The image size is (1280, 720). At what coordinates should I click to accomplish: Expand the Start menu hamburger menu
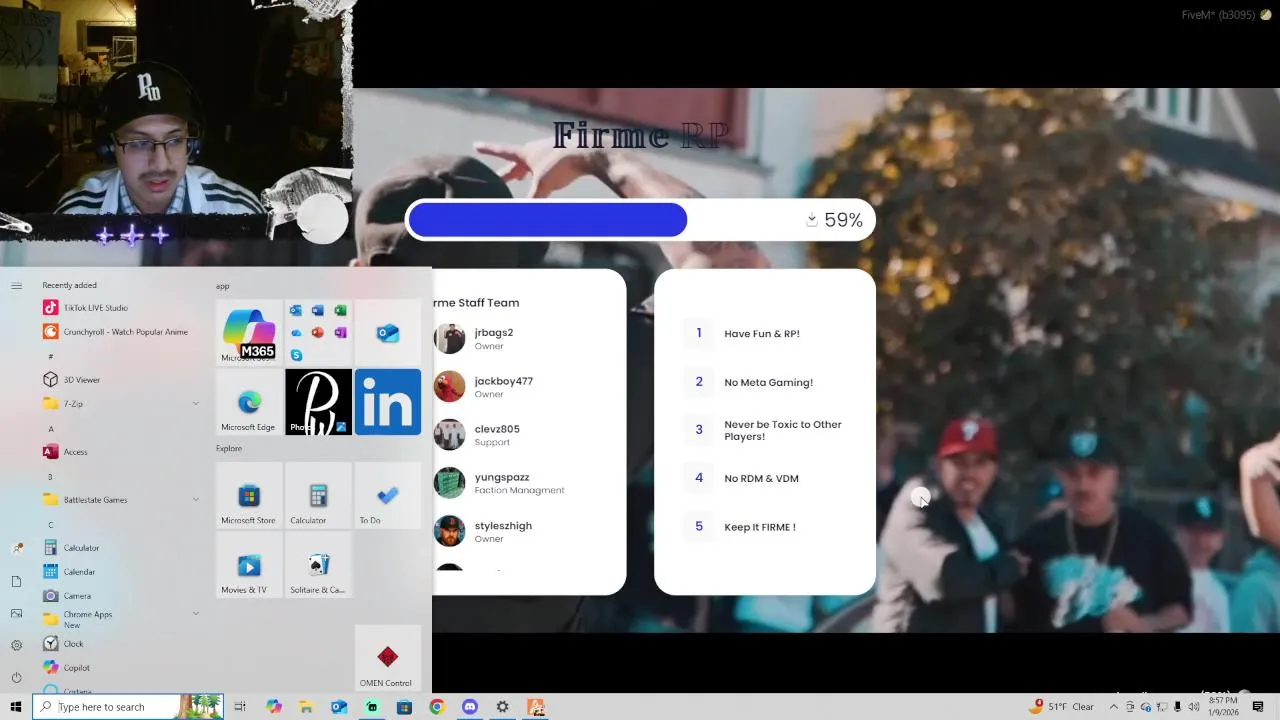[16, 286]
